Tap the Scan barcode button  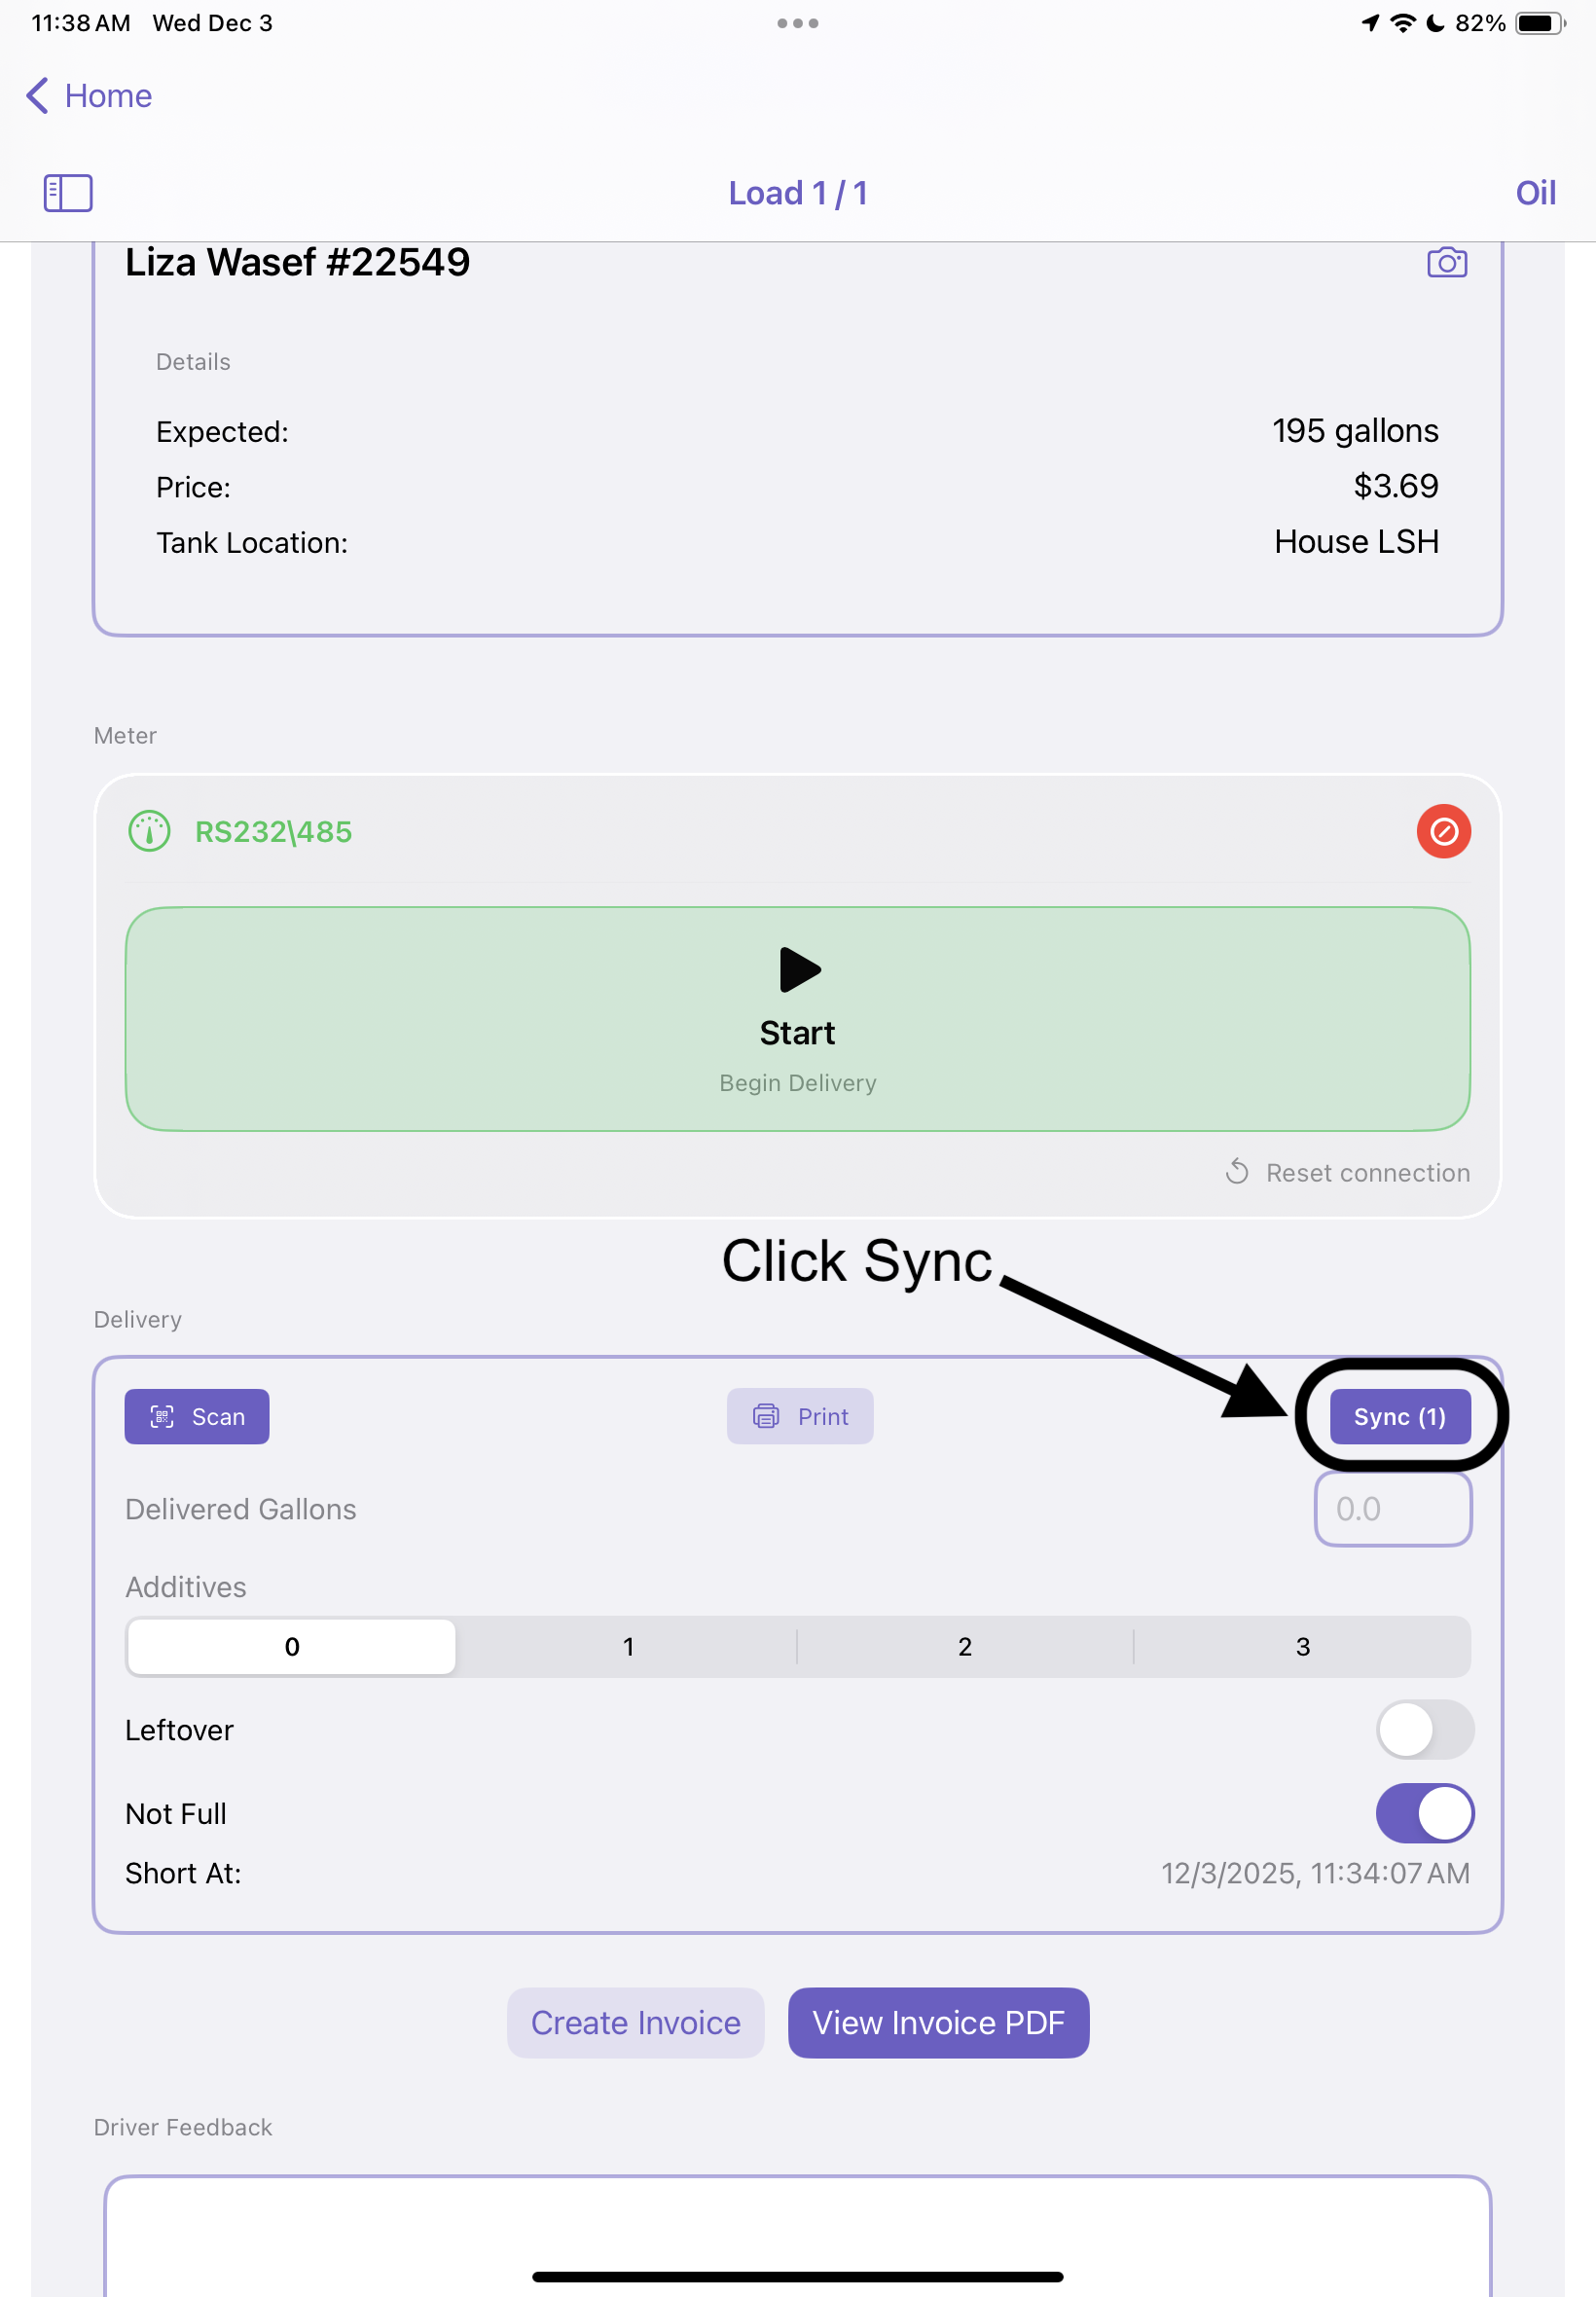pyautogui.click(x=197, y=1416)
